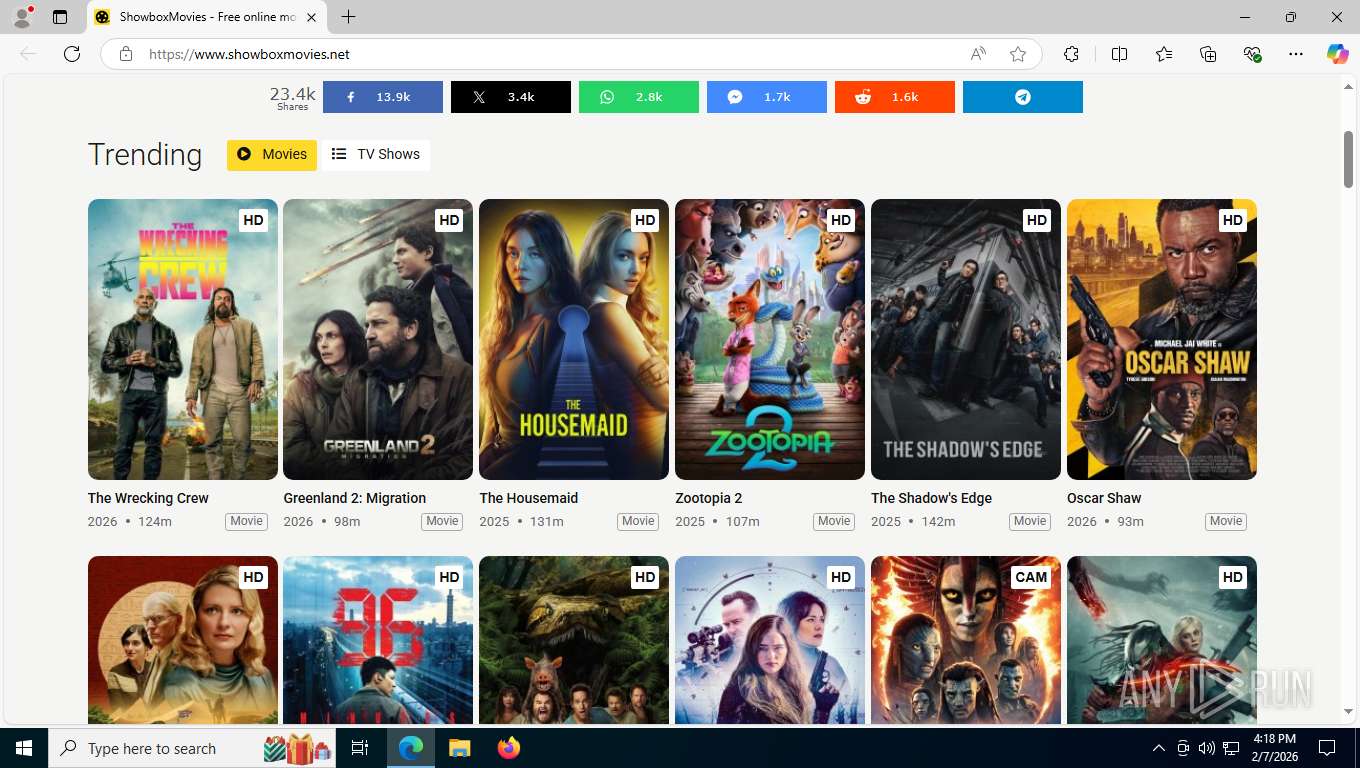Viewport: 1360px width, 768px height.
Task: Open Task View in taskbar
Action: 360,748
